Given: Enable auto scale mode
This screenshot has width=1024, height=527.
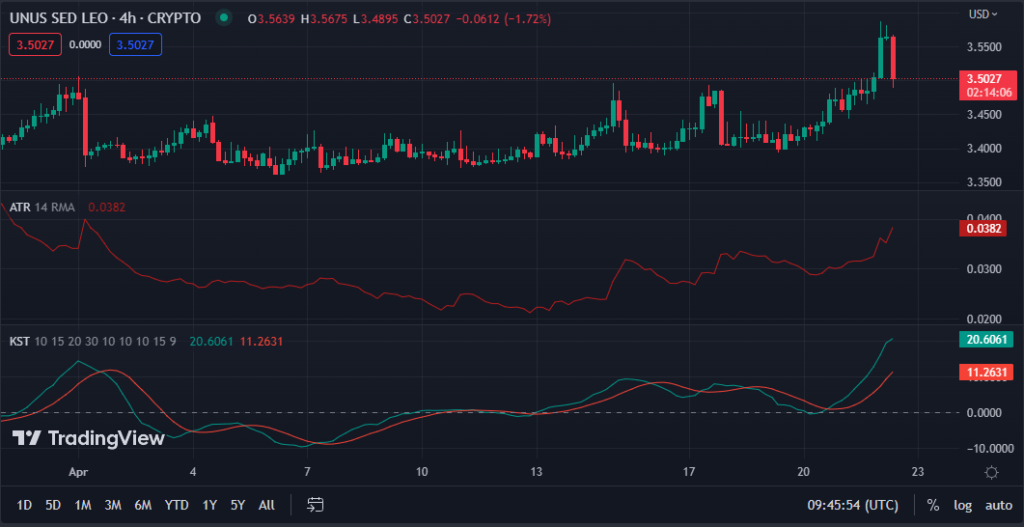Looking at the screenshot, I should coord(998,505).
